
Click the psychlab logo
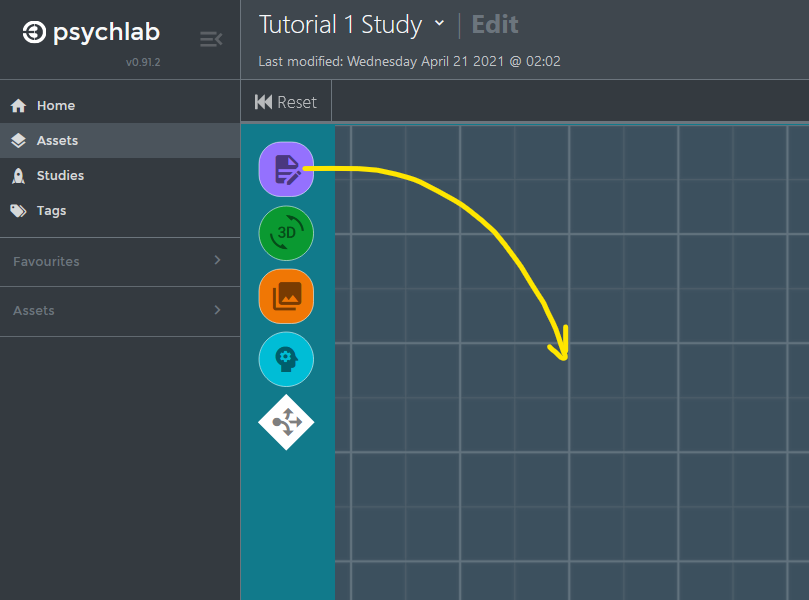[93, 33]
